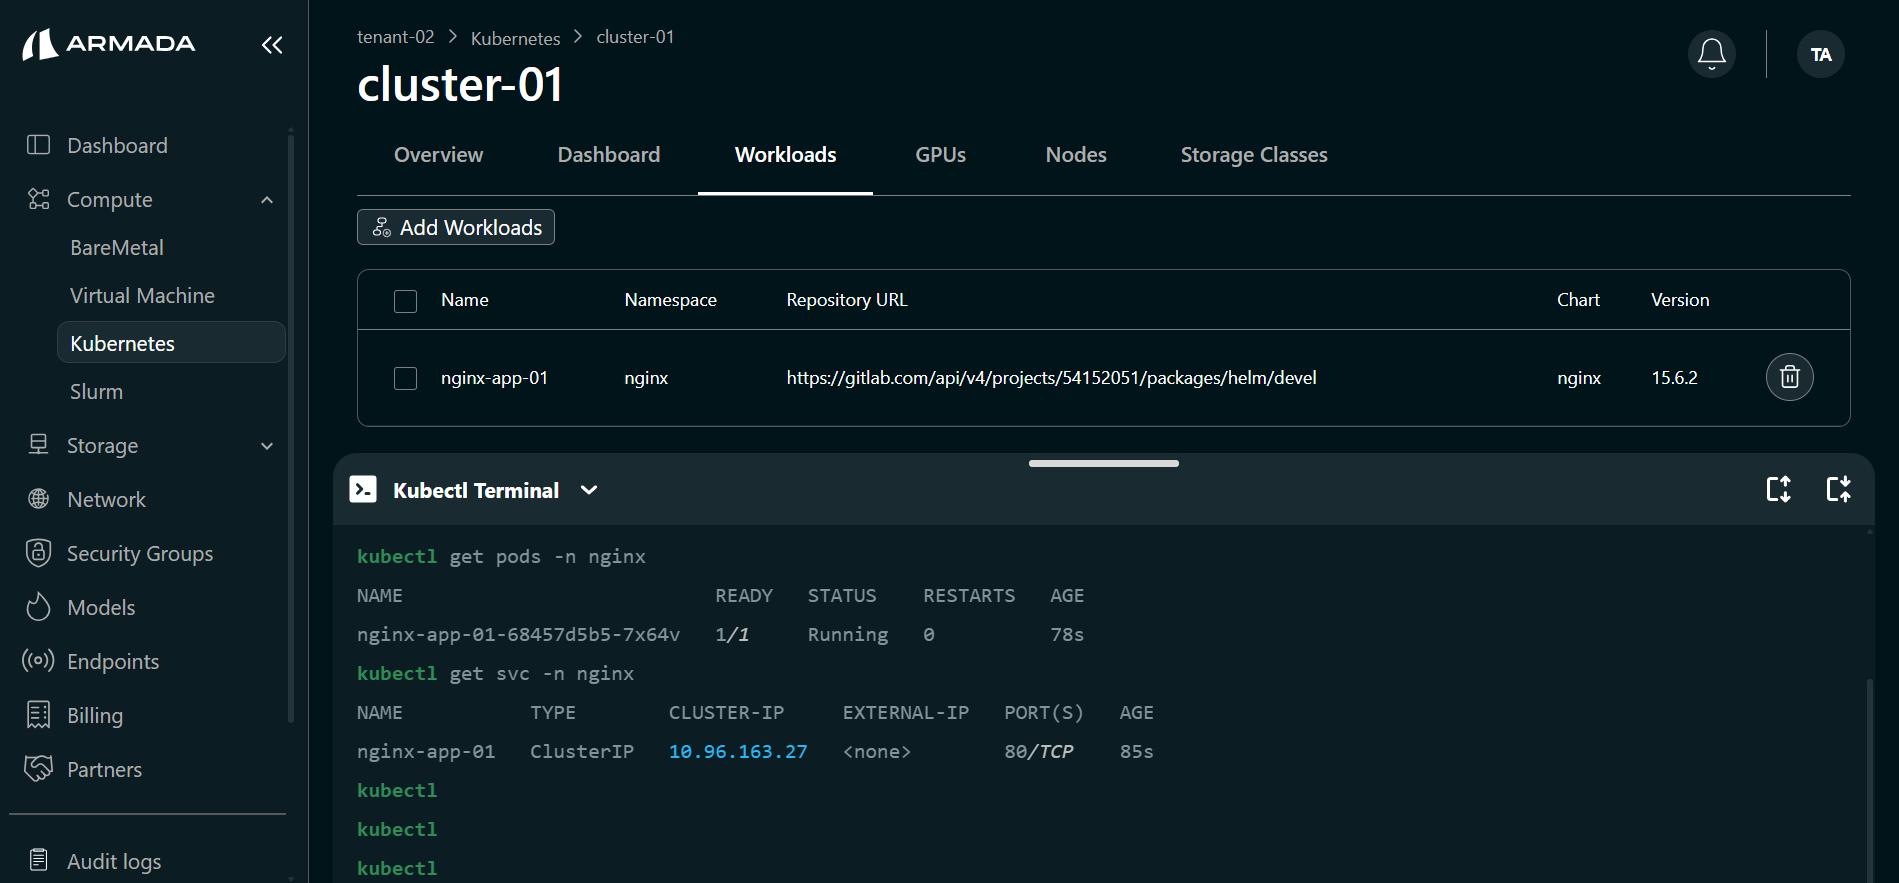Open the Kubectl Terminal dropdown chevron

click(589, 490)
